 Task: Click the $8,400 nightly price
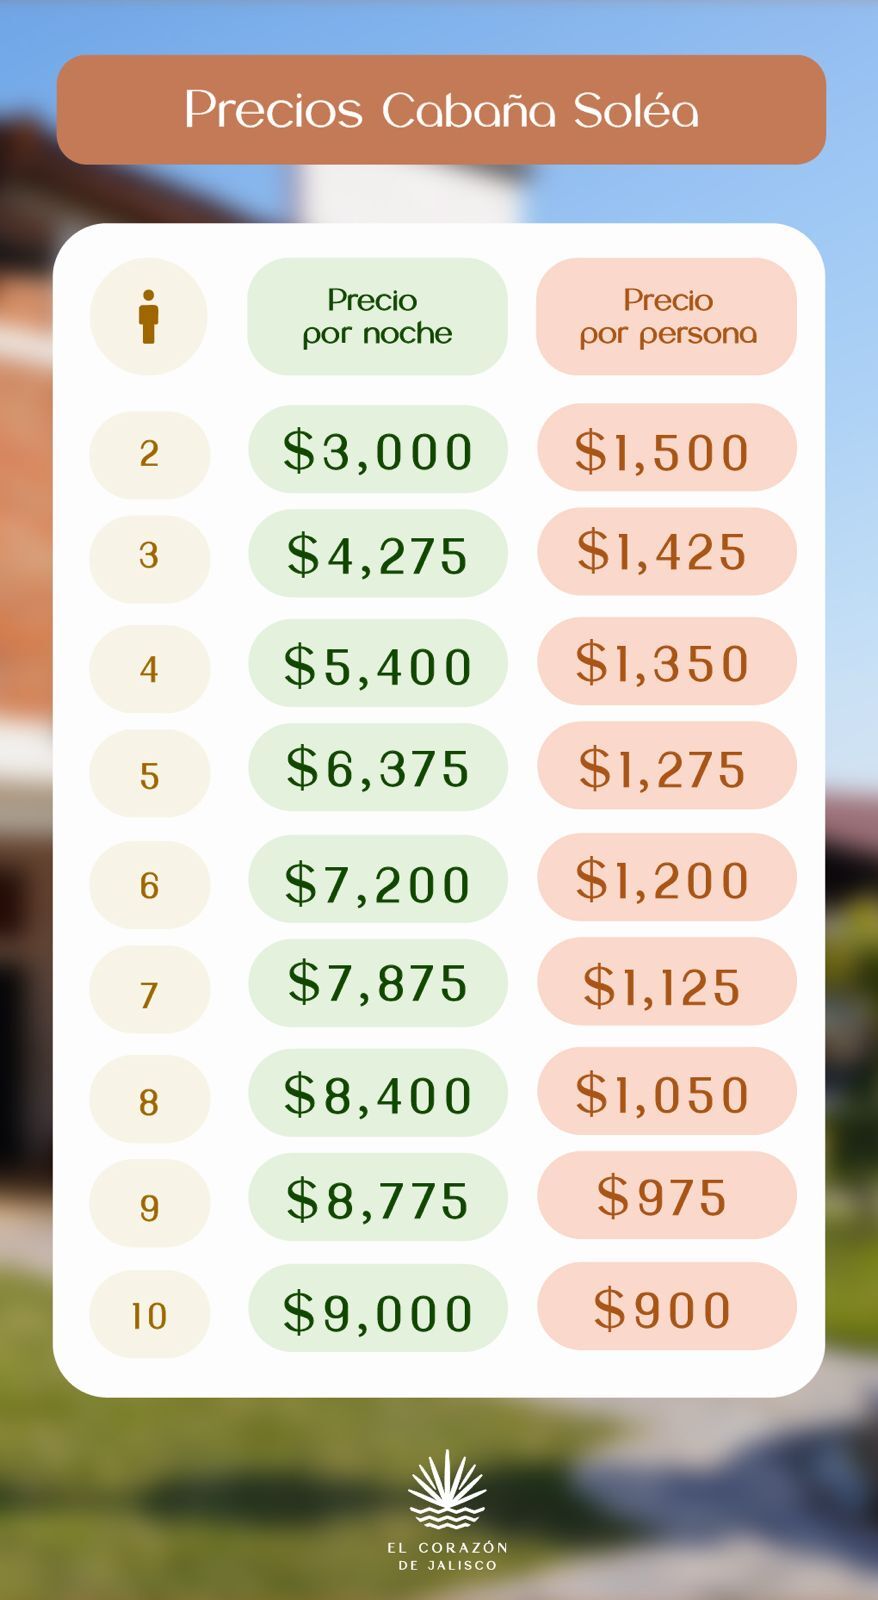(x=377, y=1094)
